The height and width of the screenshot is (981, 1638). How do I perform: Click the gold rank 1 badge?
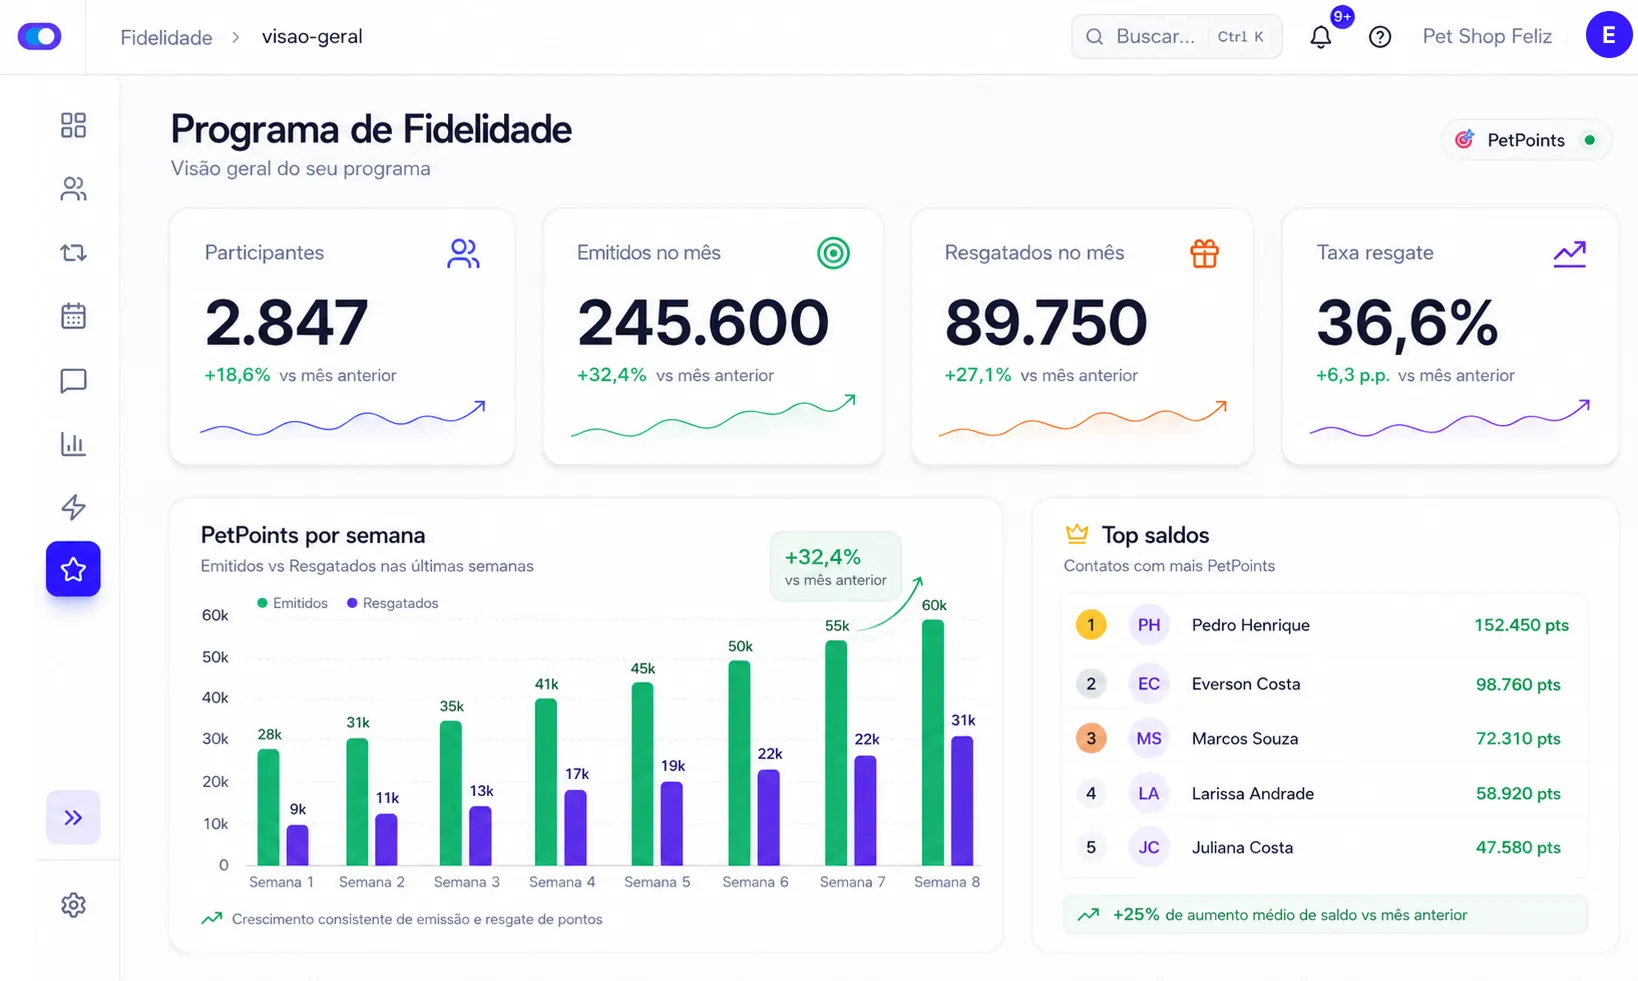(x=1091, y=625)
